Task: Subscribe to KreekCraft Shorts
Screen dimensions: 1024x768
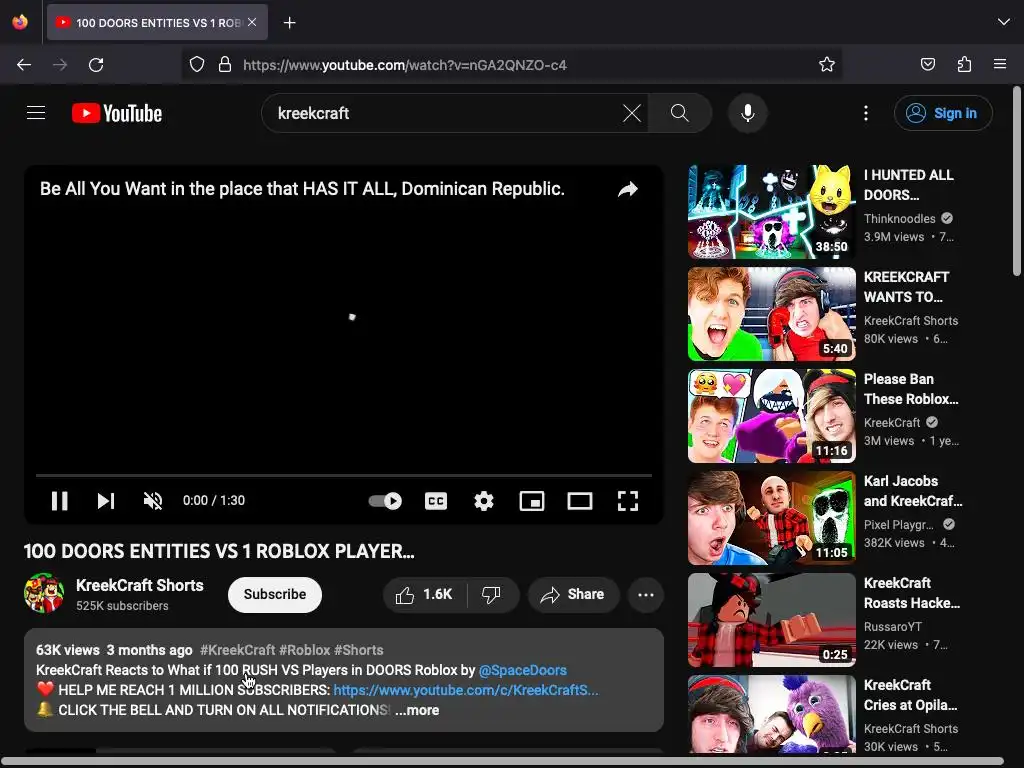Action: [x=275, y=594]
